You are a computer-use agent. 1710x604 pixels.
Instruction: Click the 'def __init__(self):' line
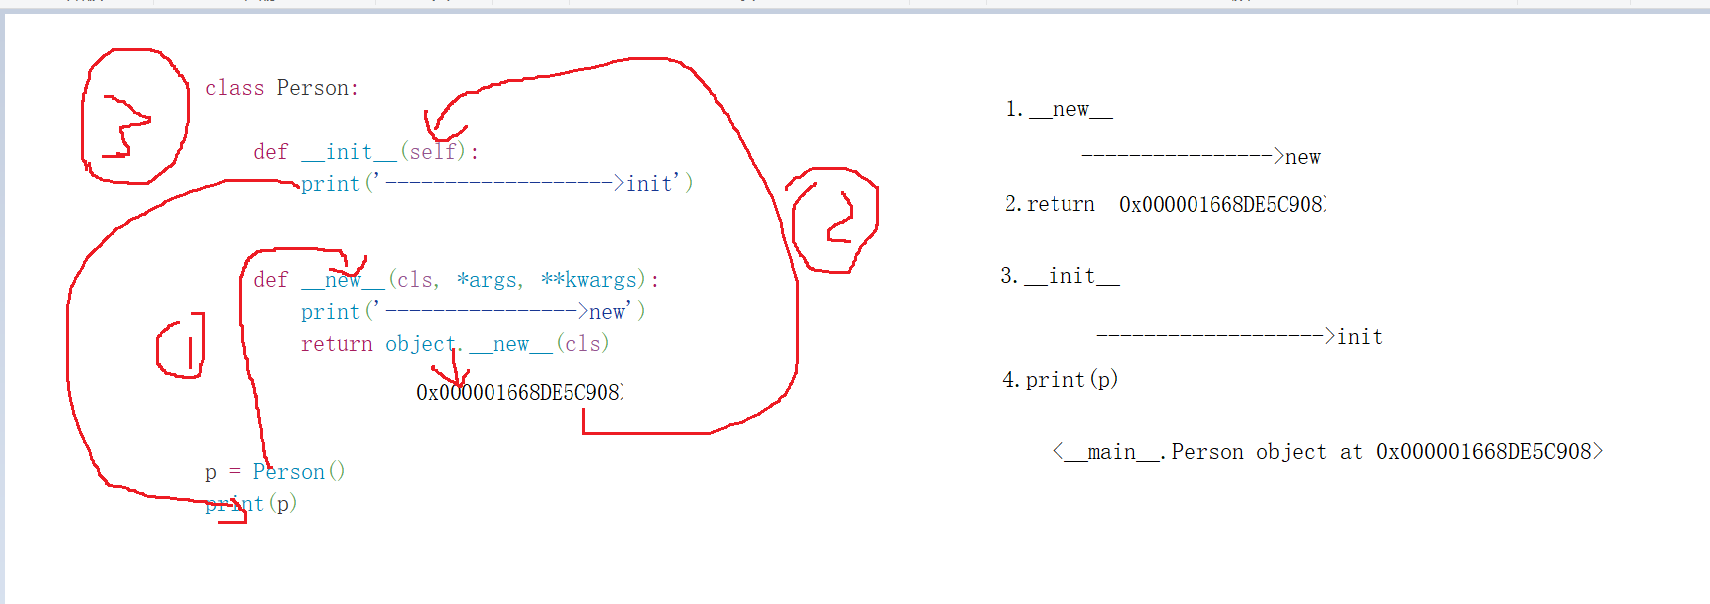(x=366, y=152)
